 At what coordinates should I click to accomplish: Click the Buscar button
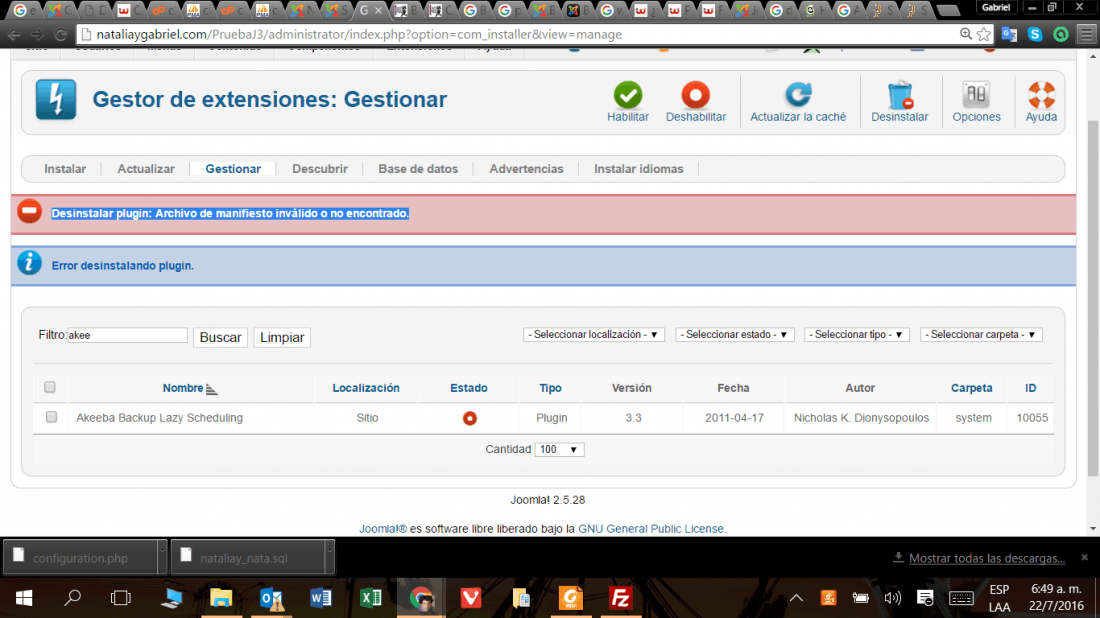click(x=220, y=337)
